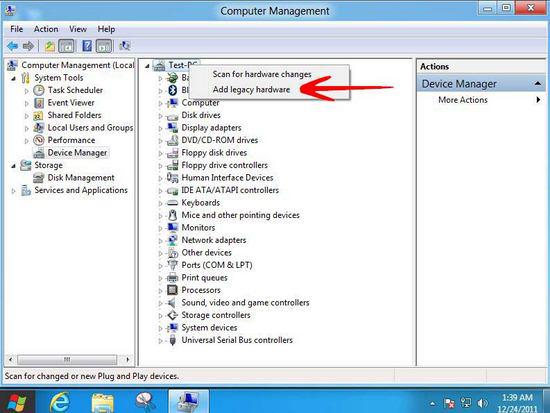Open the File menu
The height and width of the screenshot is (413, 550).
[16, 29]
